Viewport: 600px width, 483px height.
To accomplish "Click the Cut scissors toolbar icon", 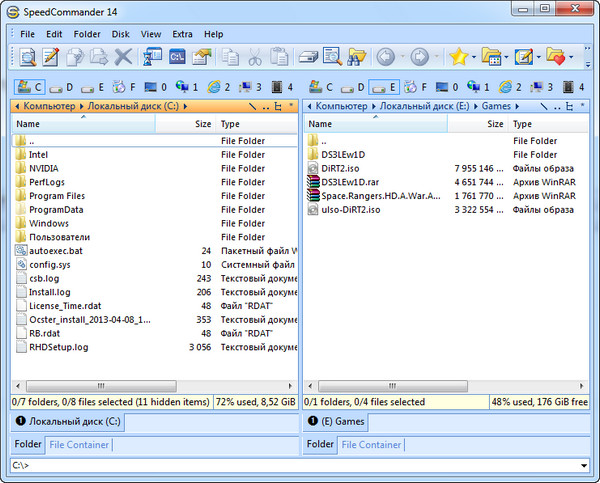I will click(x=255, y=57).
